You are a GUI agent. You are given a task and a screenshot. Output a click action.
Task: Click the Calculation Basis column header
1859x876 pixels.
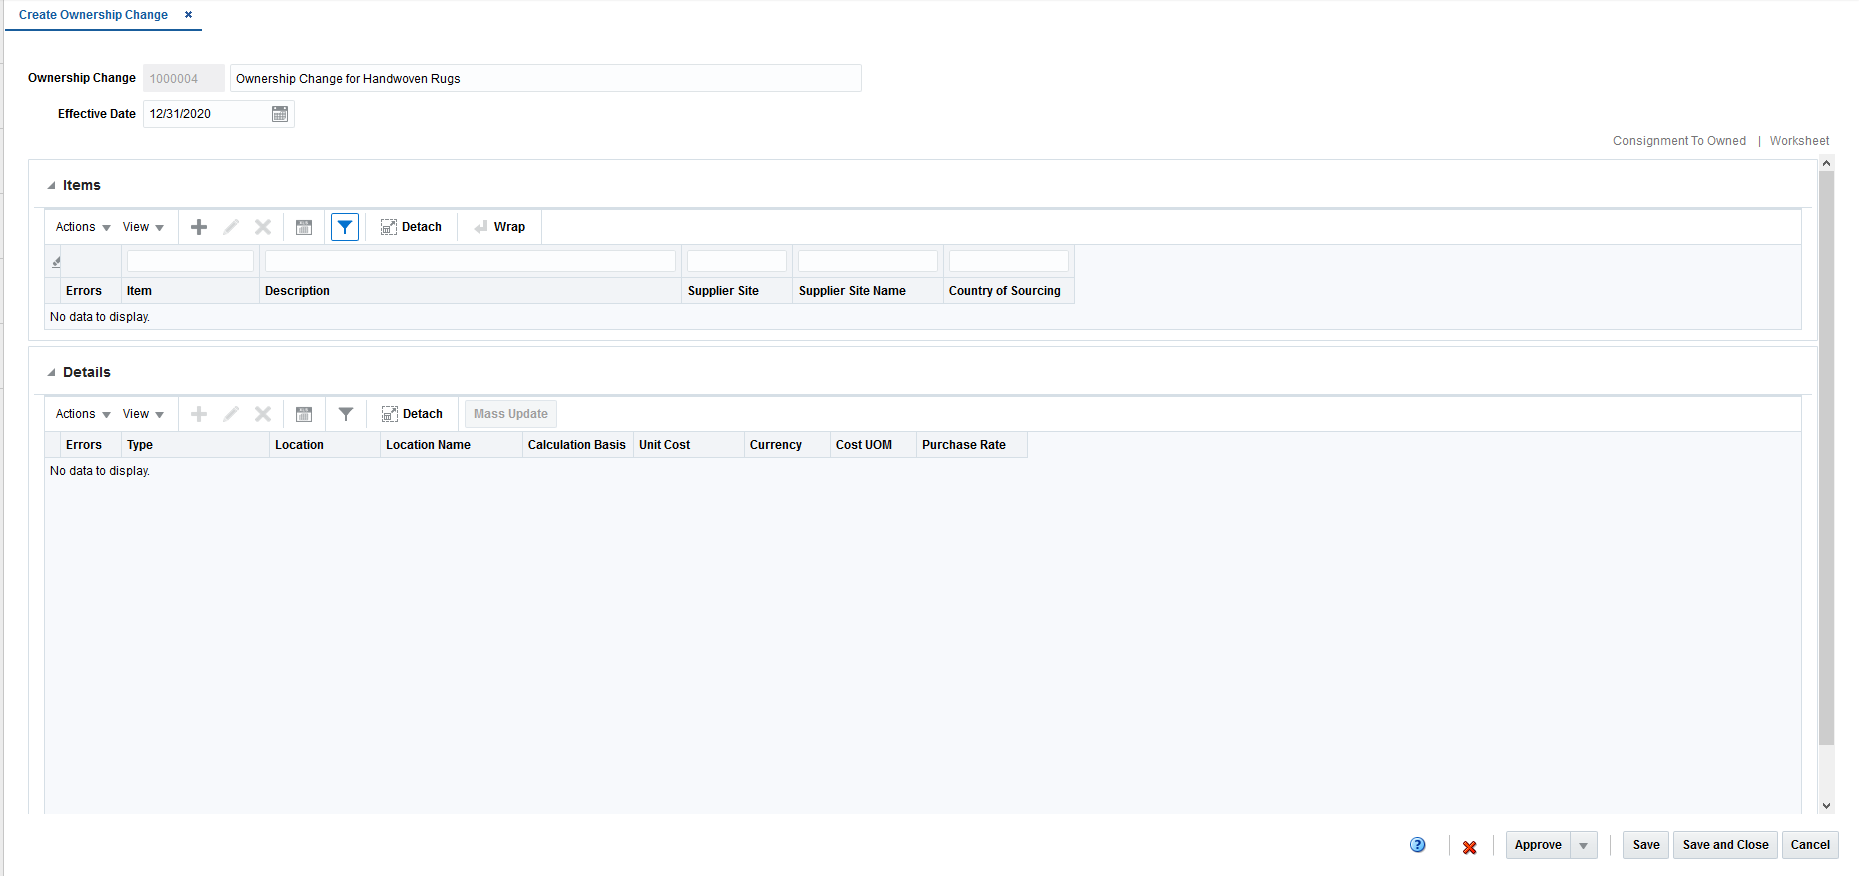[x=577, y=445]
